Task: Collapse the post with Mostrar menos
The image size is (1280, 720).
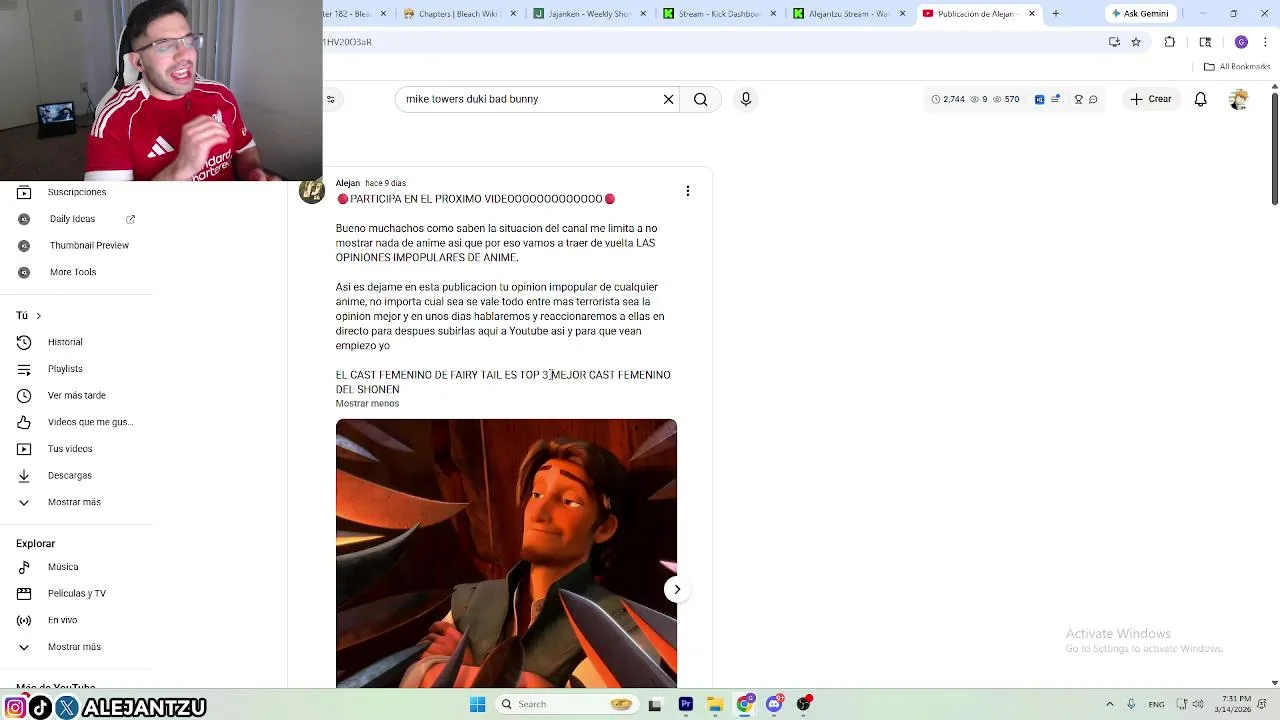Action: 367,403
